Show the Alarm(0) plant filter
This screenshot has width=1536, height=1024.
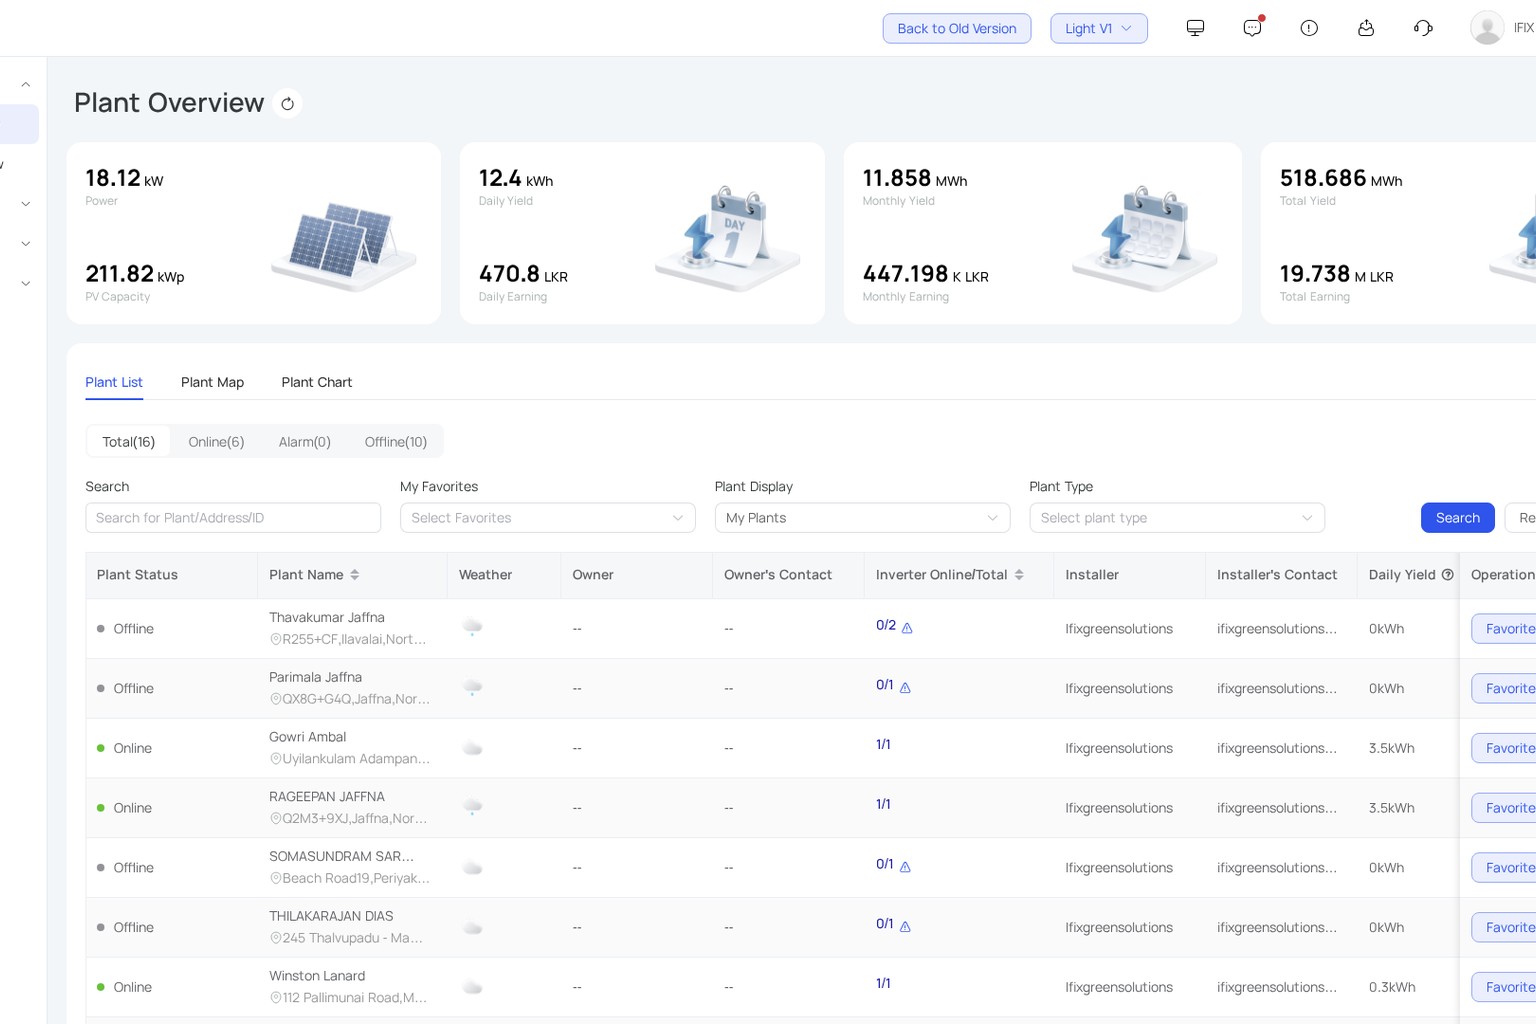coord(305,442)
